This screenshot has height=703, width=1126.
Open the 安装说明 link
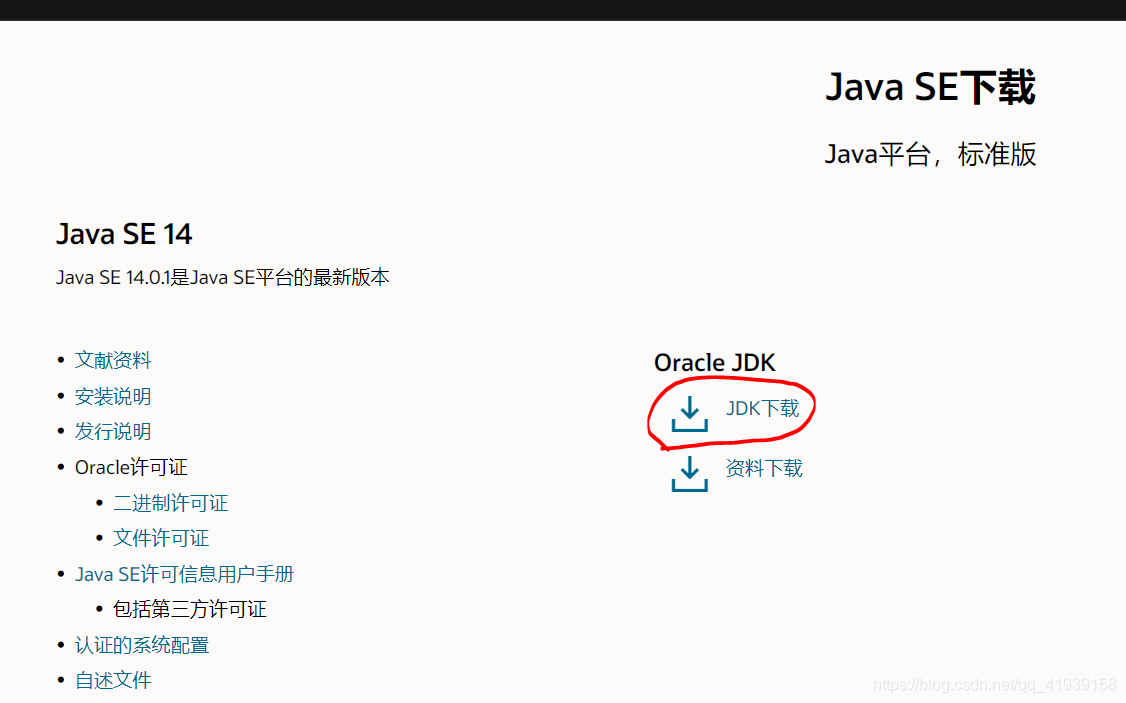pyautogui.click(x=113, y=396)
